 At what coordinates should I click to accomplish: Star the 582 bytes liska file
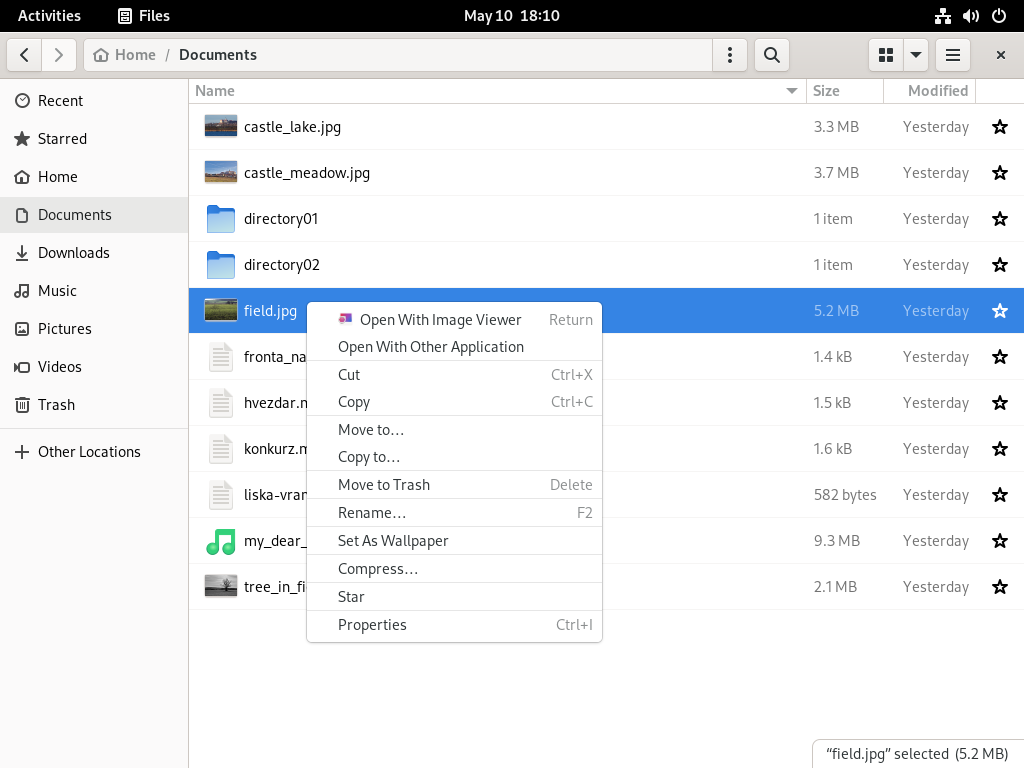(x=1000, y=495)
